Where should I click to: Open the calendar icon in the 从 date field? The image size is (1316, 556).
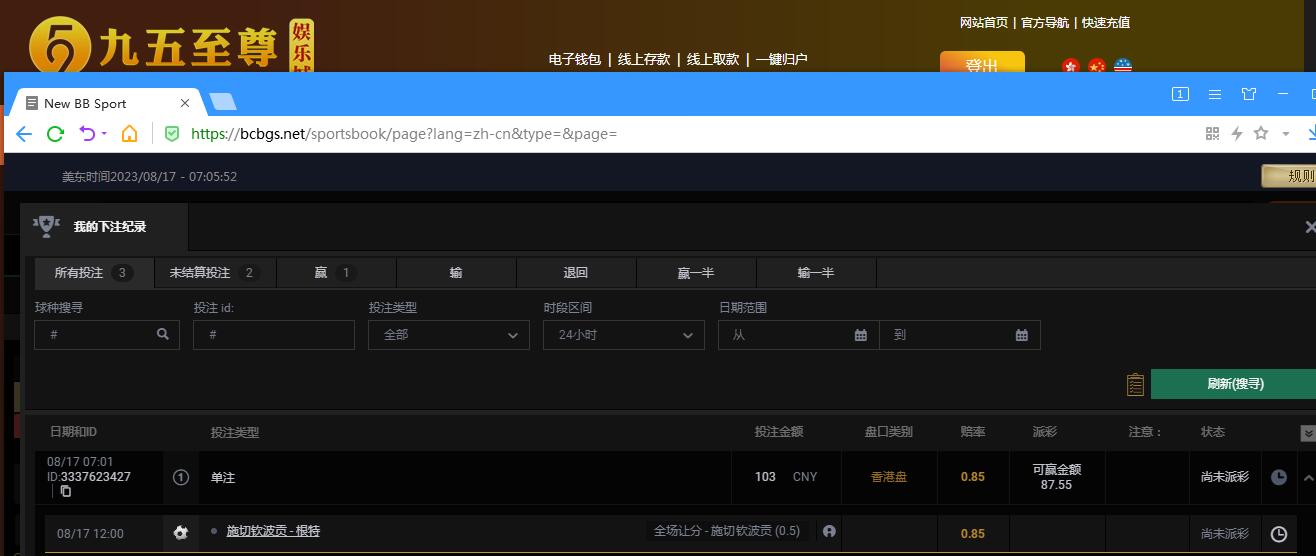click(x=860, y=335)
